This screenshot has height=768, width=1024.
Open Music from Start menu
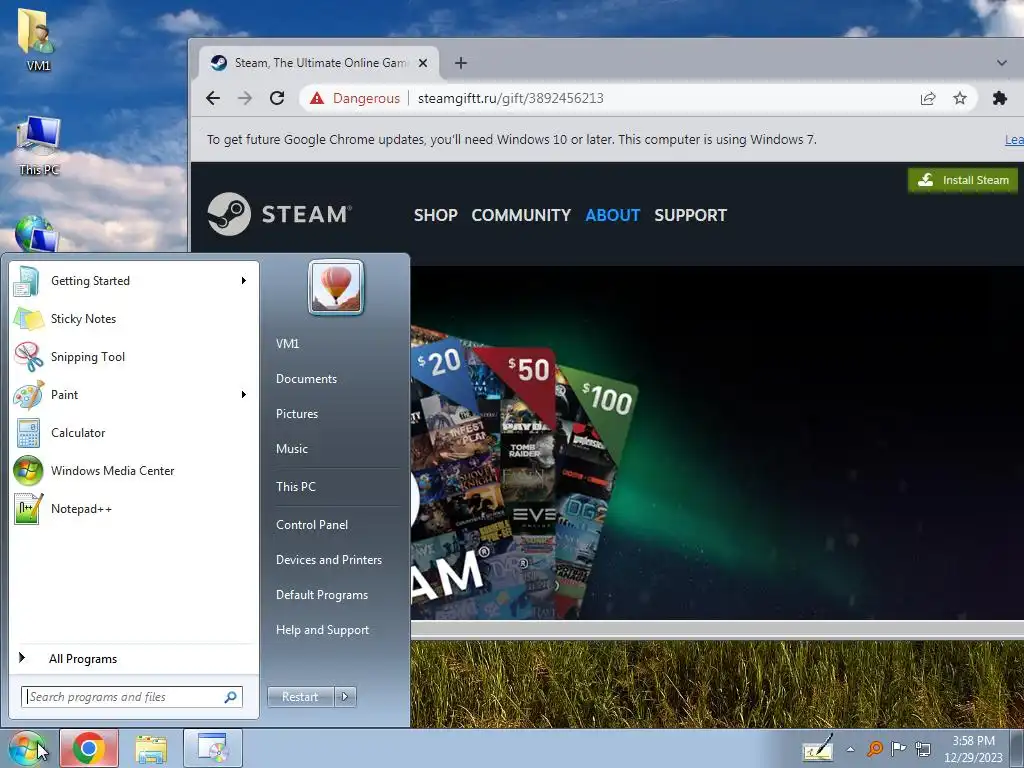pyautogui.click(x=291, y=449)
